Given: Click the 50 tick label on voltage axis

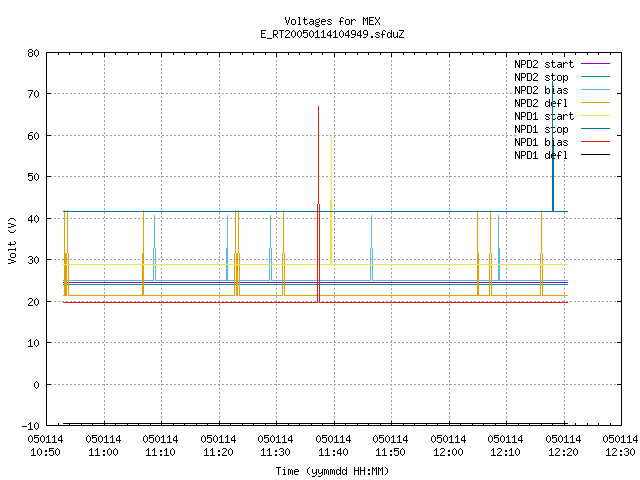Looking at the screenshot, I should point(33,177).
